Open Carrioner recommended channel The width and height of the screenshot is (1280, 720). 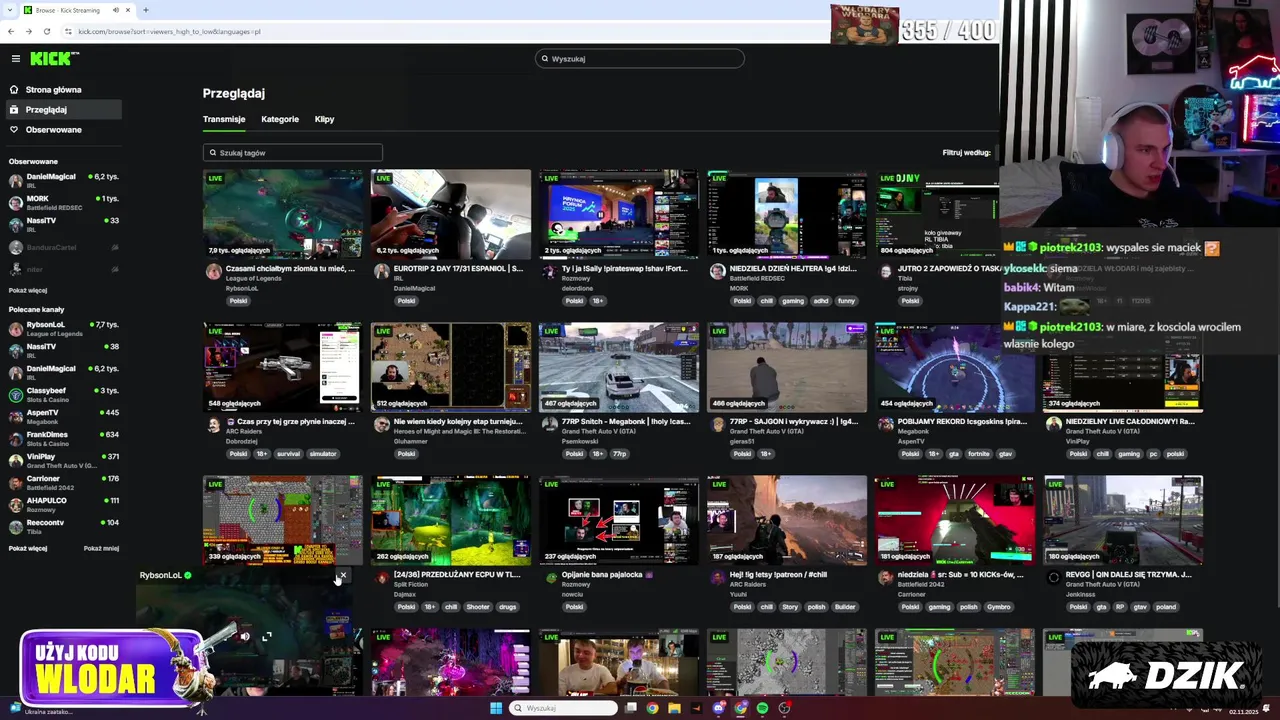pyautogui.click(x=63, y=483)
